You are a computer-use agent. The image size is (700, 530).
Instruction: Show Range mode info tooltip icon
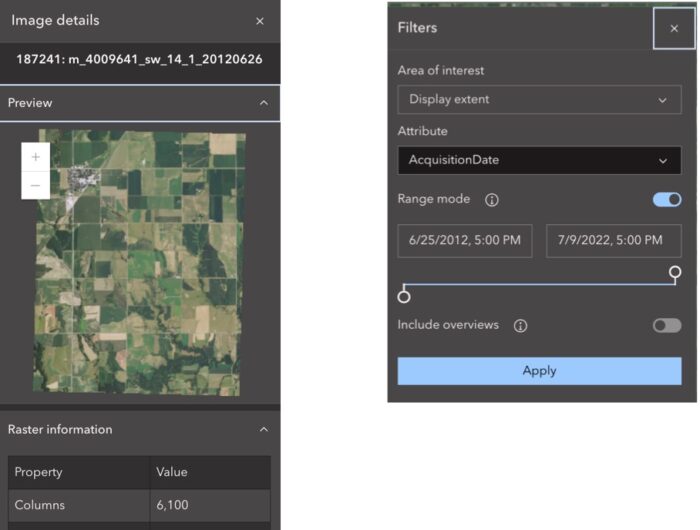pyautogui.click(x=492, y=200)
